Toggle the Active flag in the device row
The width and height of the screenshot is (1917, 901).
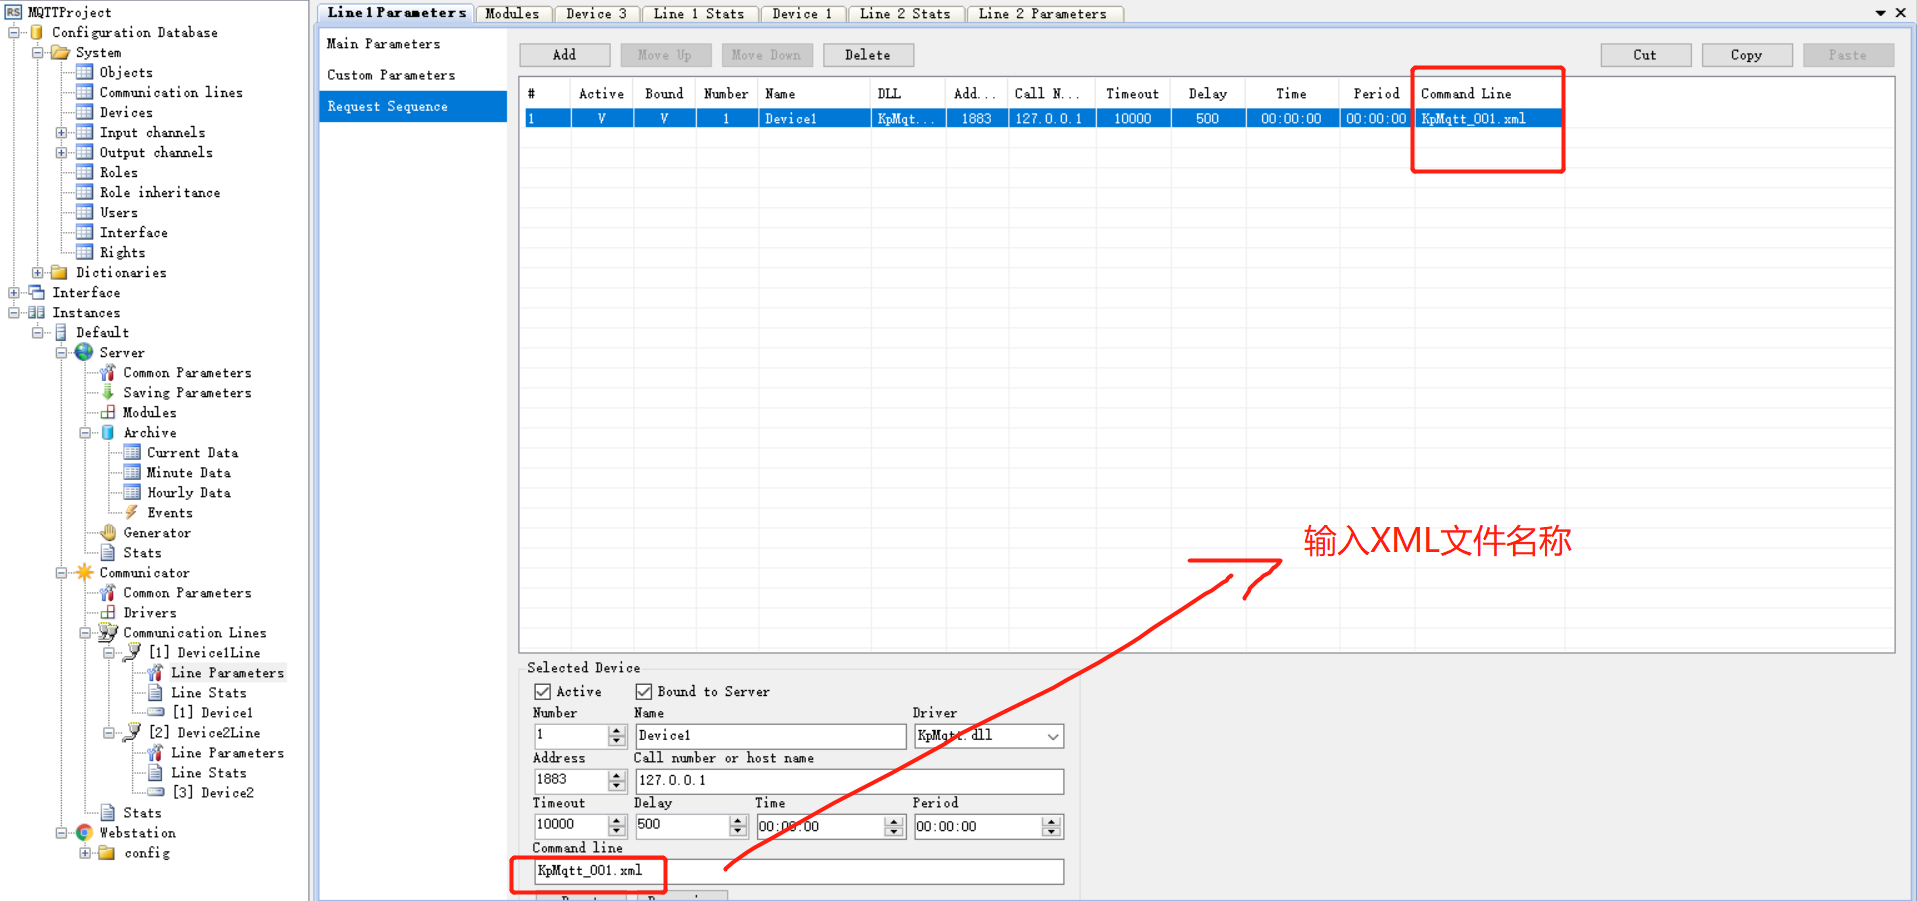601,117
